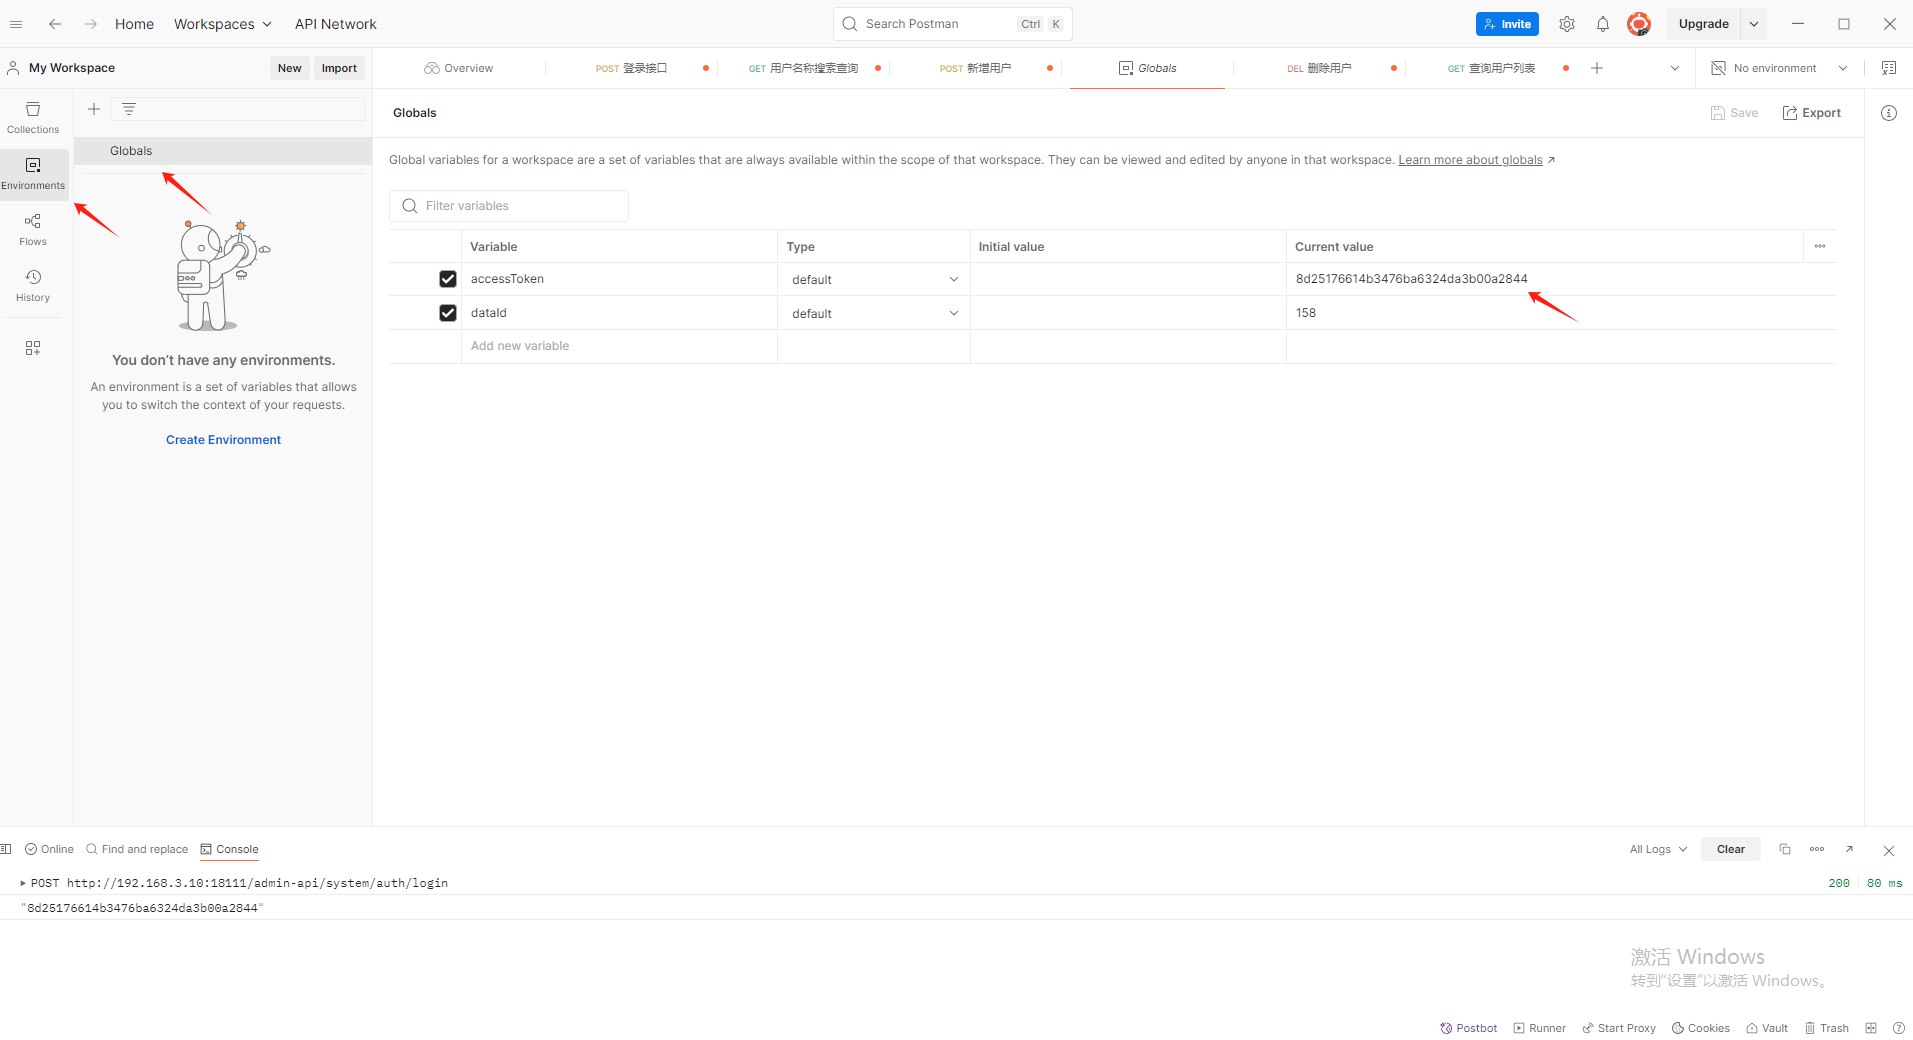Open the POST 新增用户 request tab
The image size is (1913, 1040).
click(x=978, y=67)
